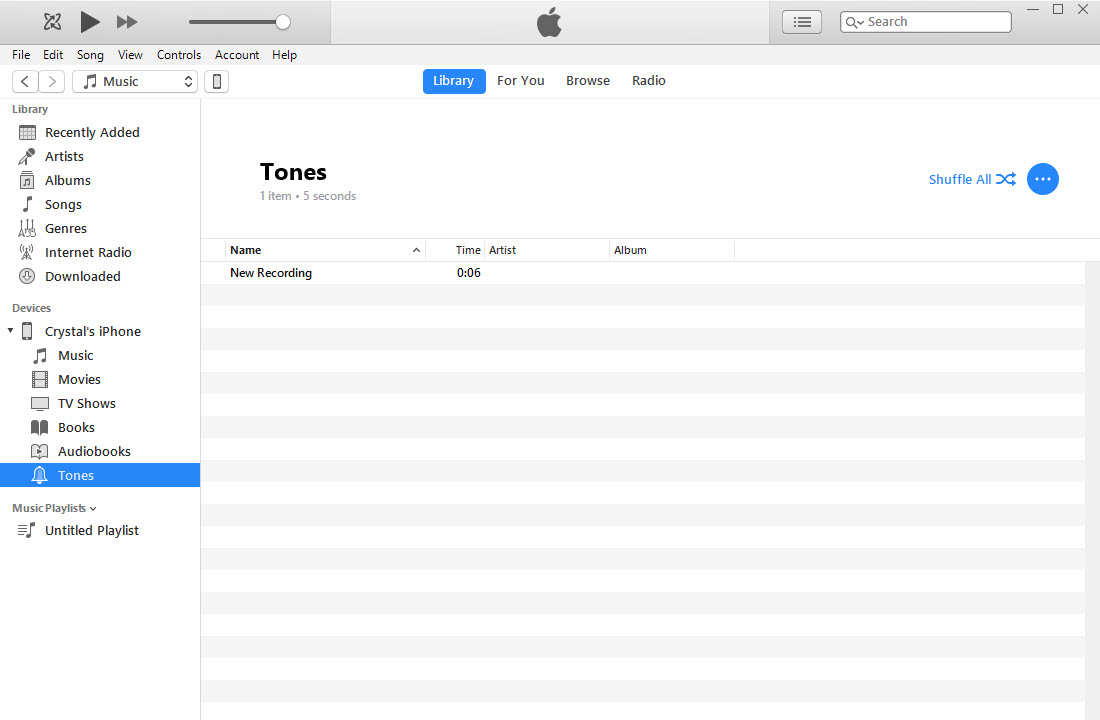Go back with the left arrow button

pyautogui.click(x=25, y=81)
